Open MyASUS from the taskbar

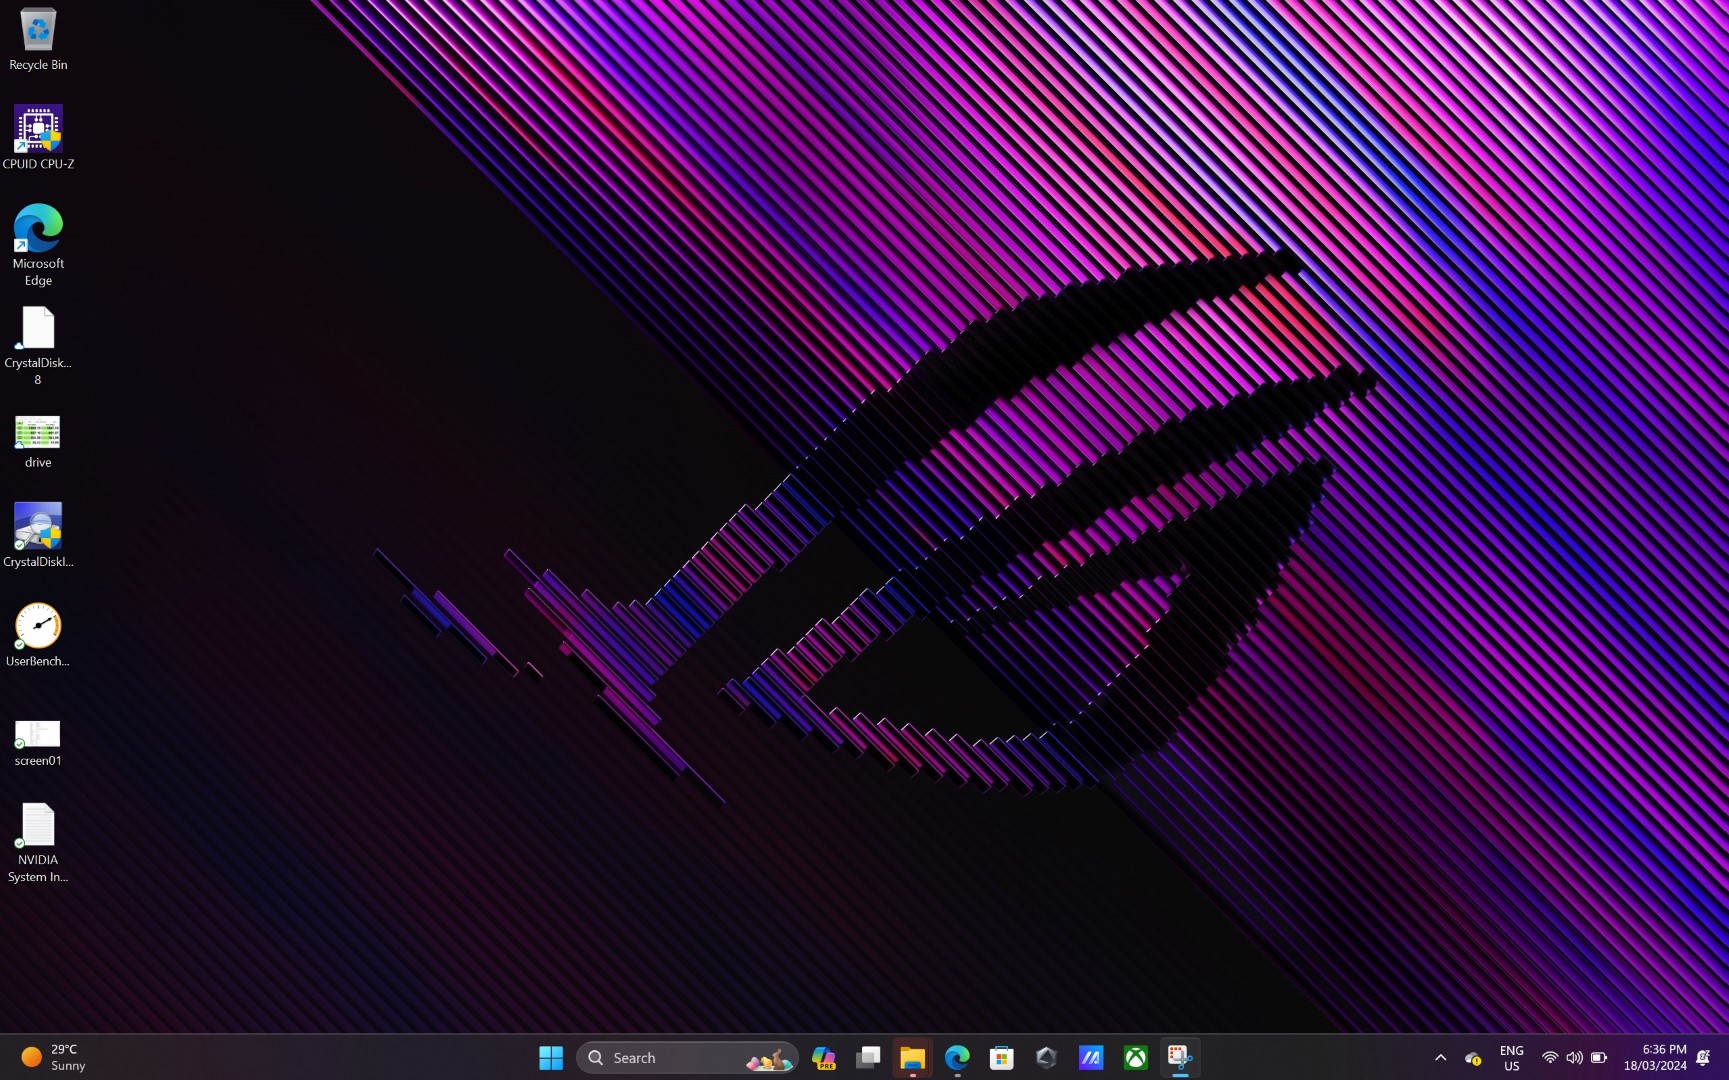tap(1091, 1057)
